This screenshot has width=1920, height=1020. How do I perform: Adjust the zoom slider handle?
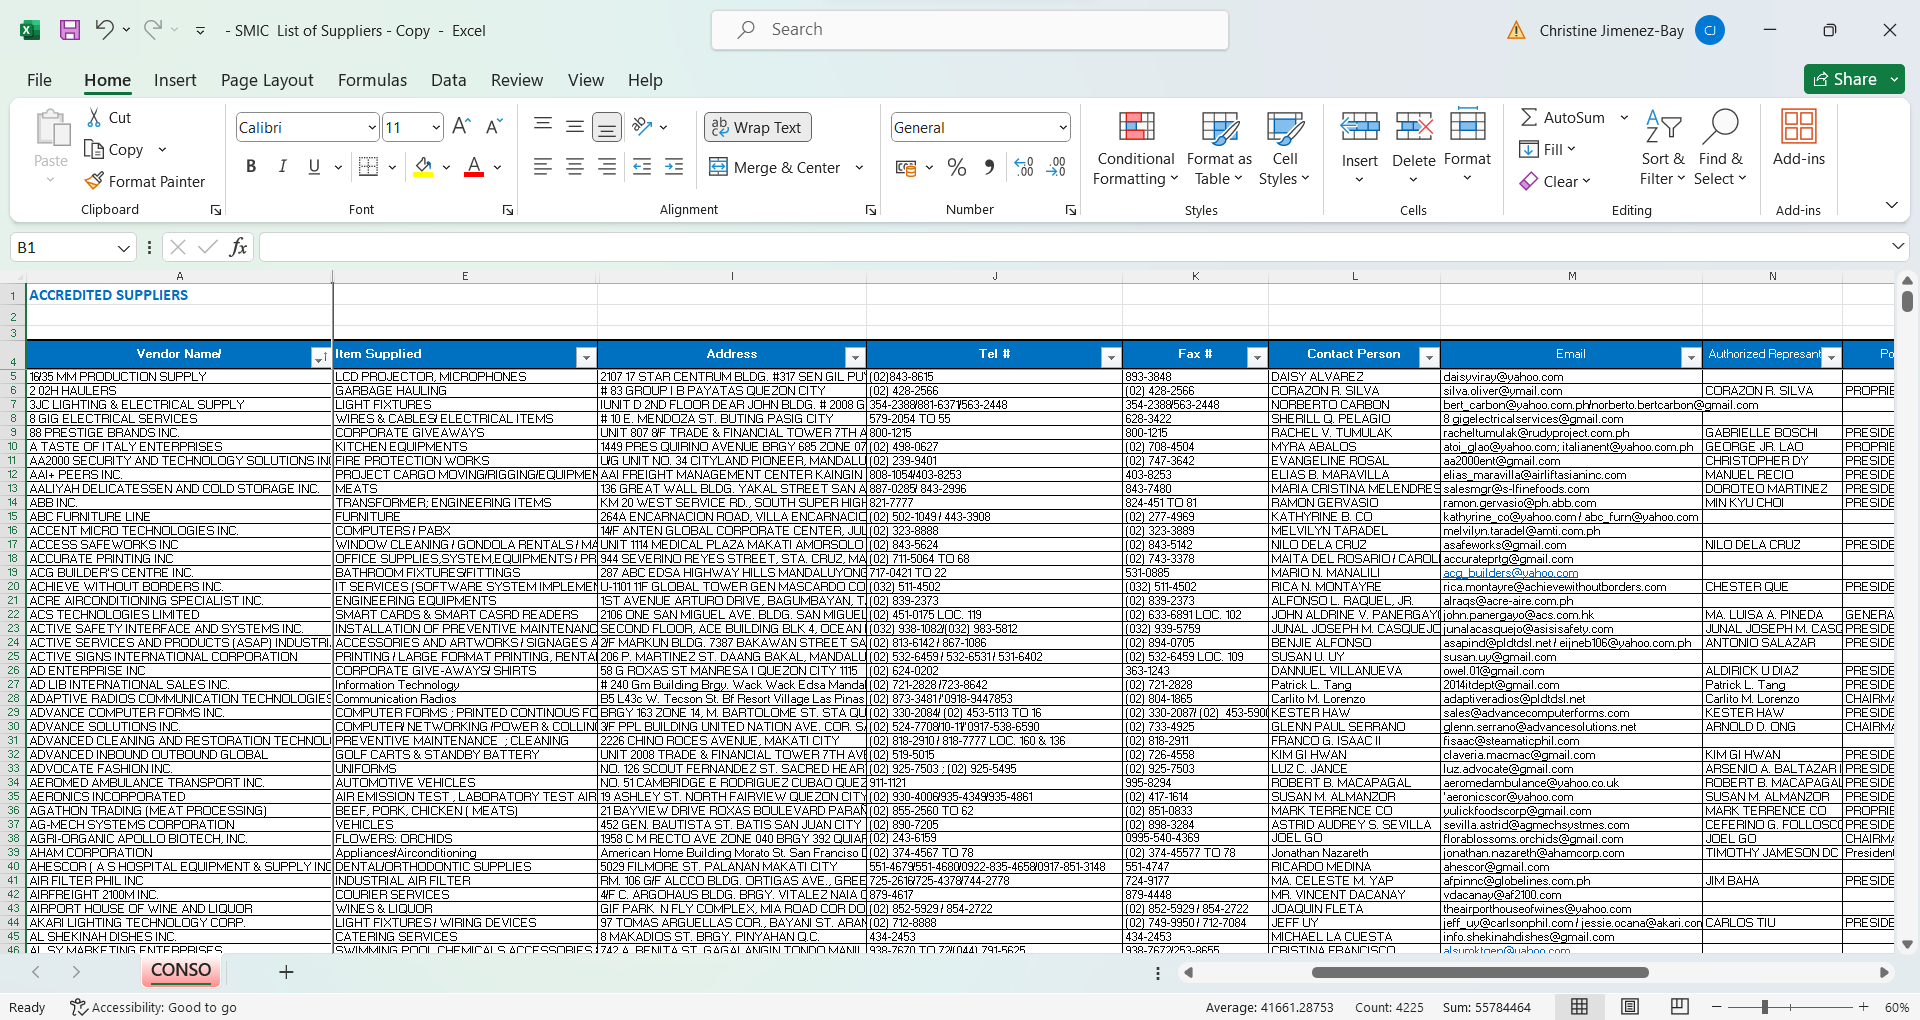1765,1007
